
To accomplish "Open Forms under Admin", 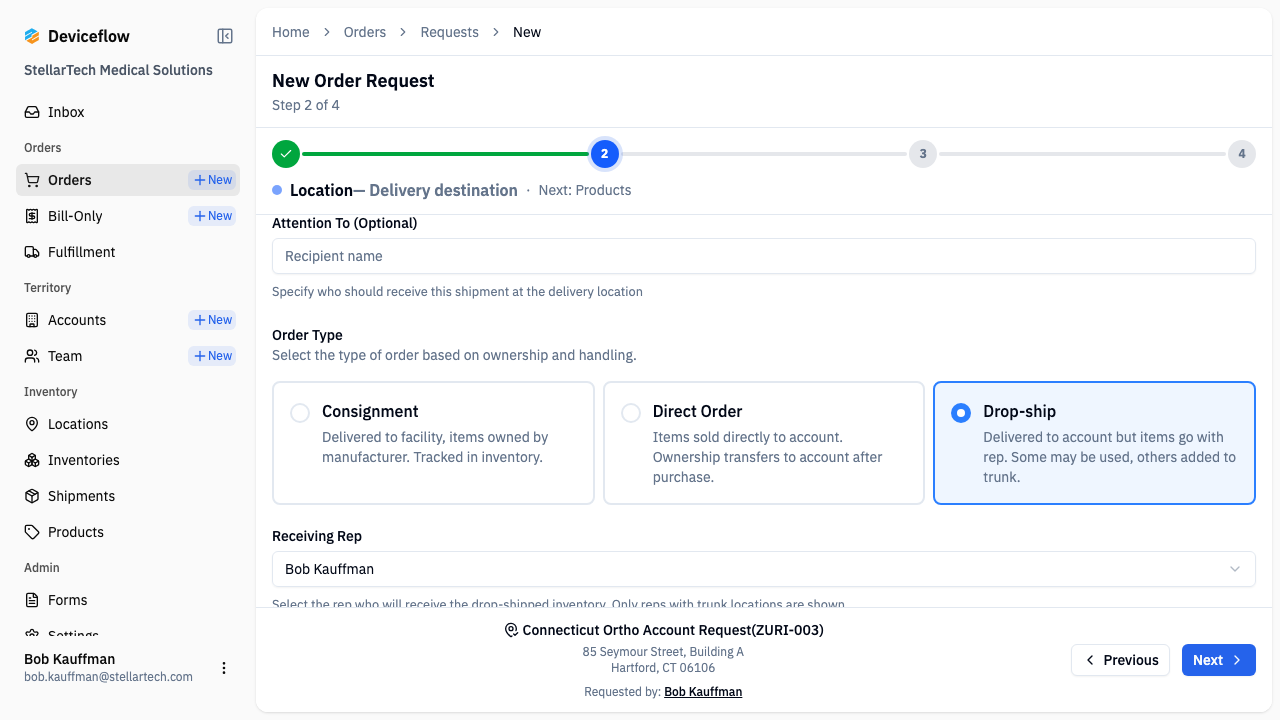I will (128, 600).
